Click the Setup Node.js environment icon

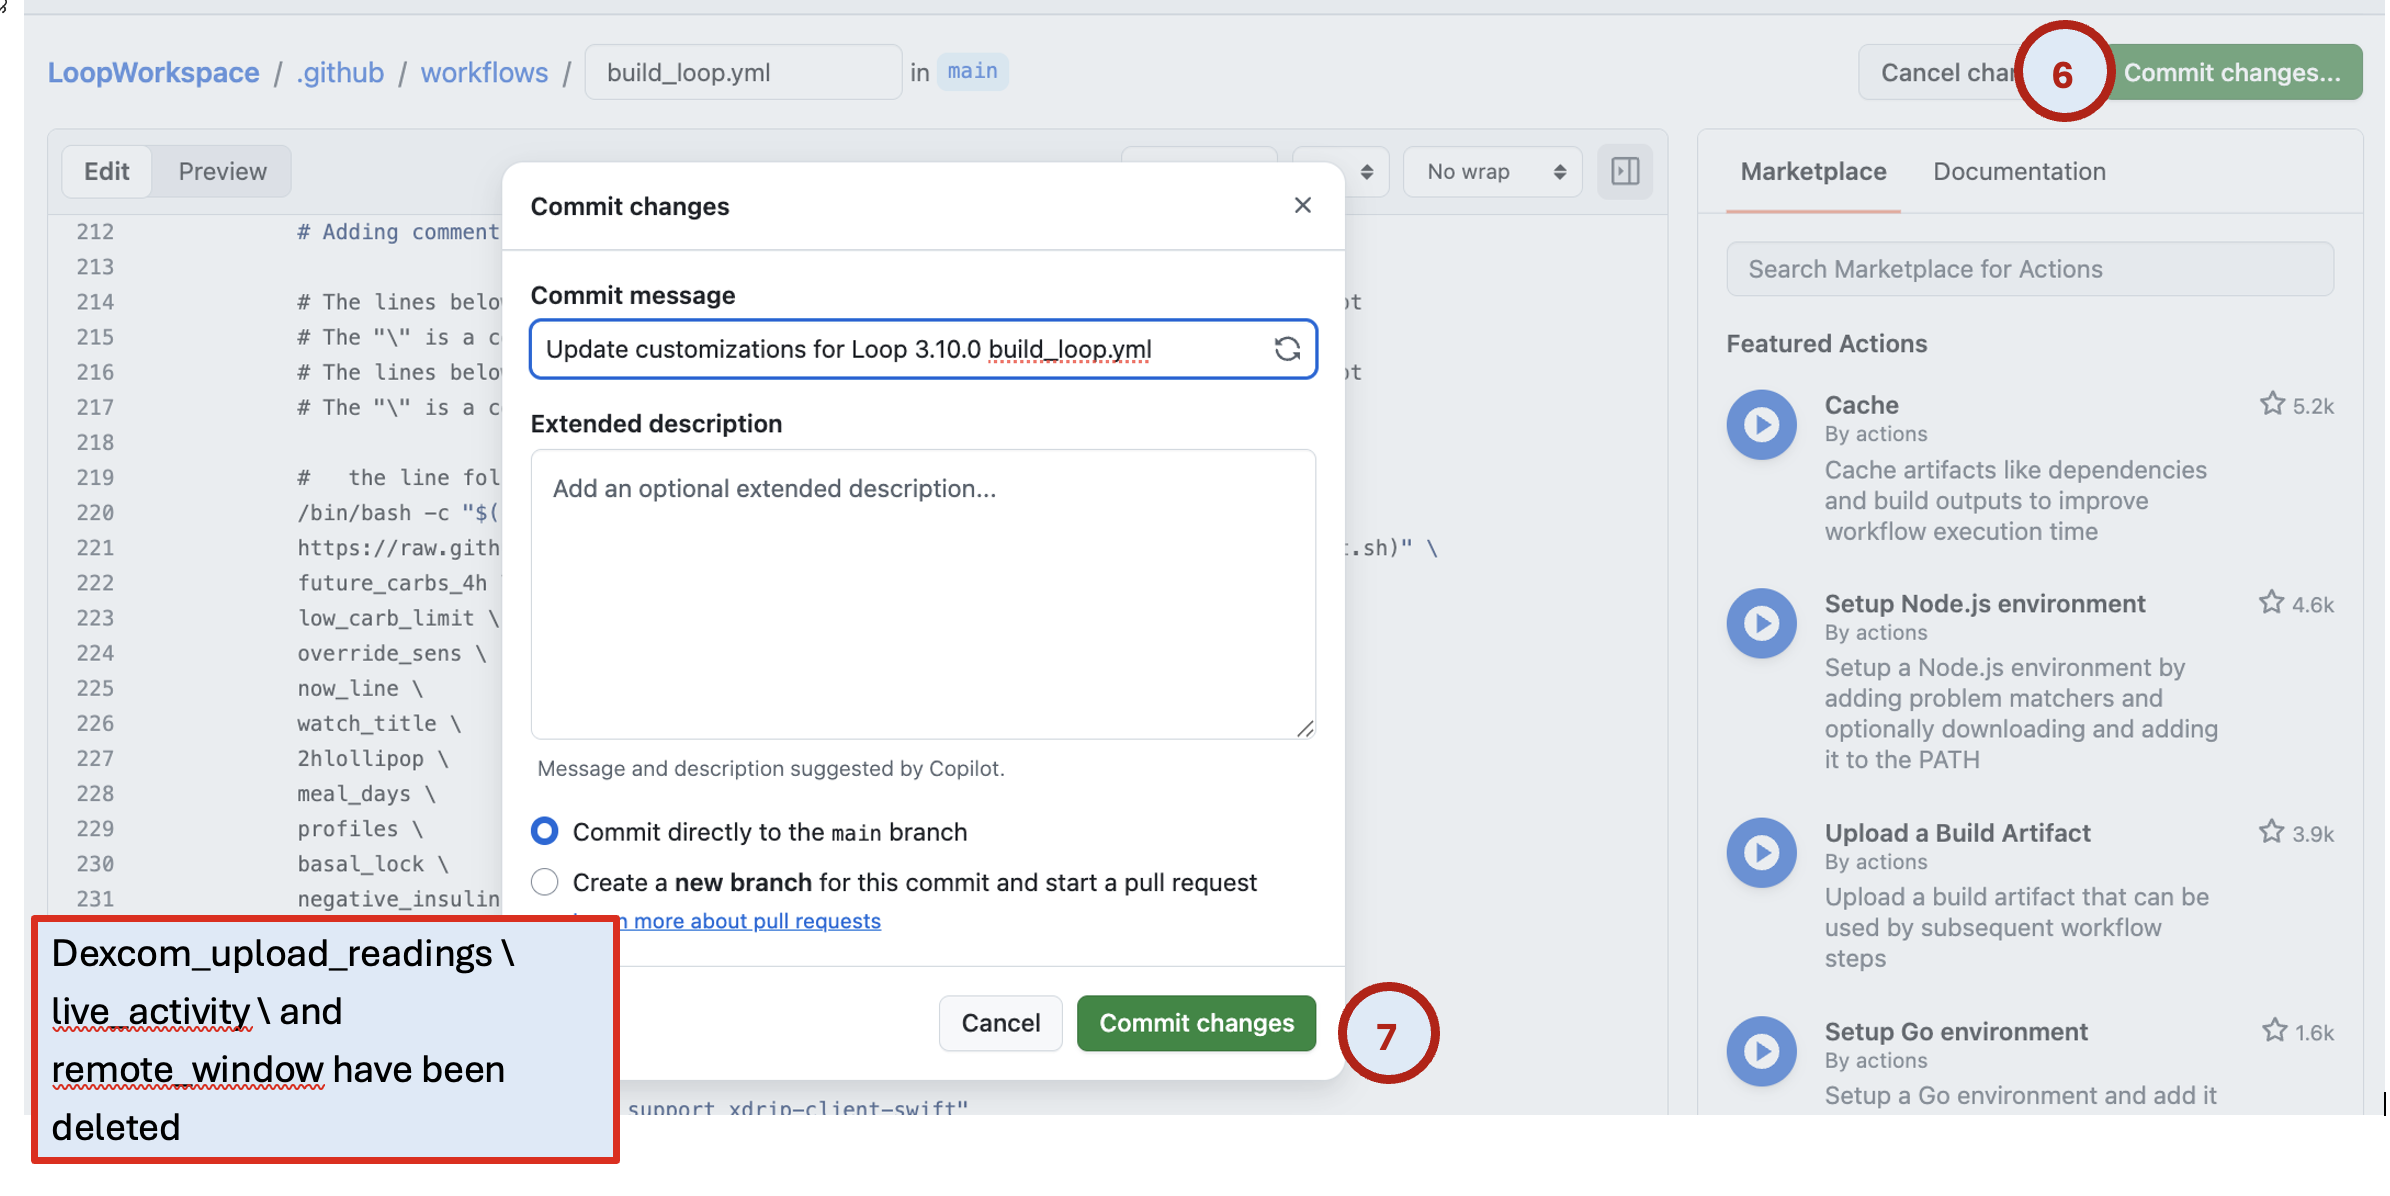point(1761,623)
